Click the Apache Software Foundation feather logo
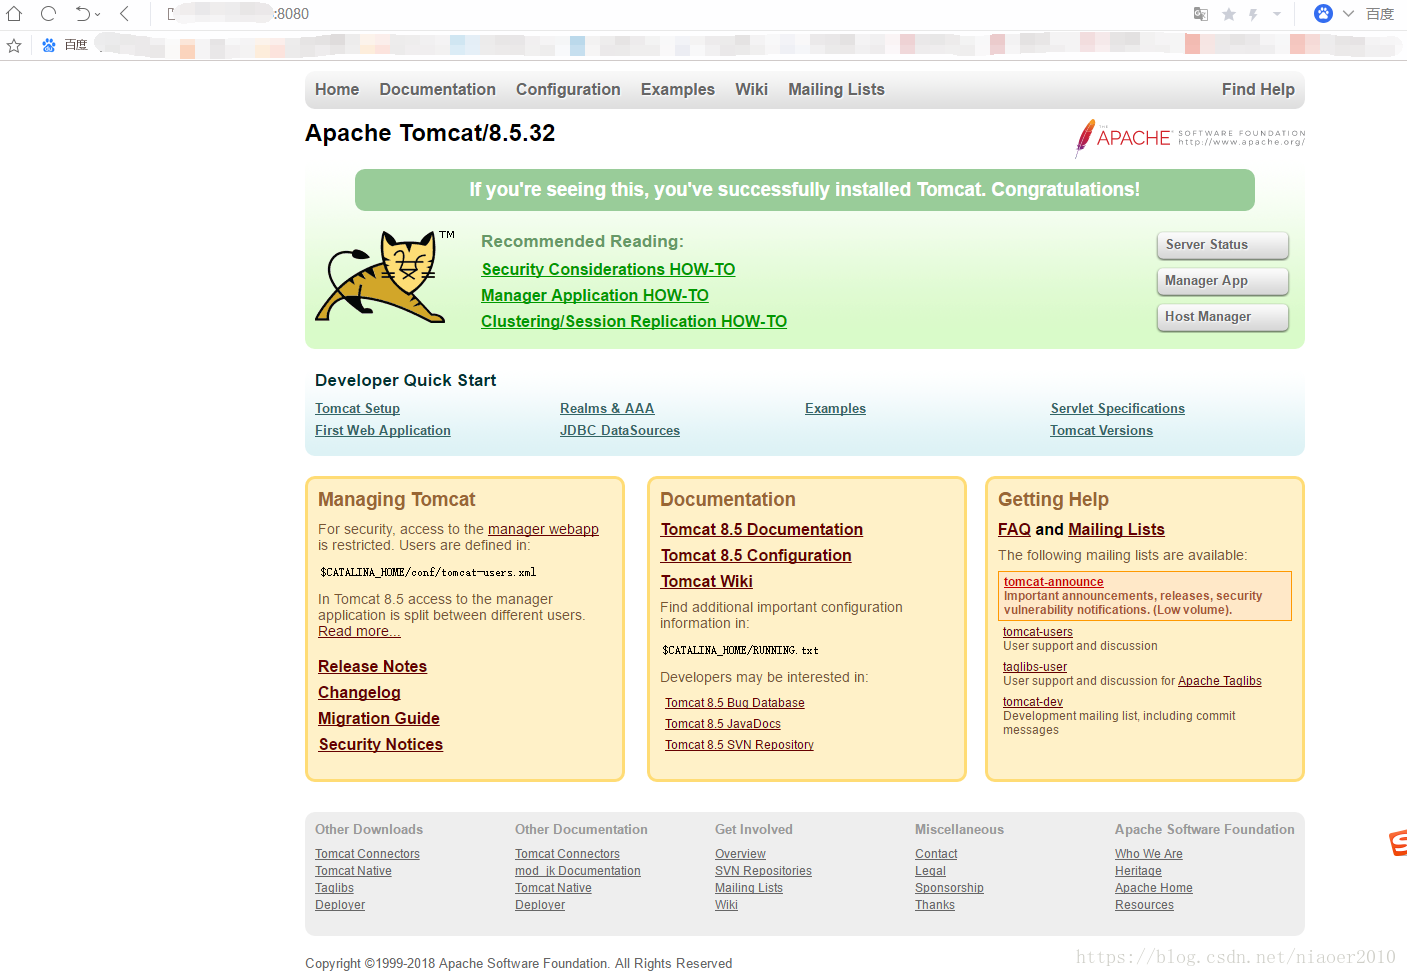The image size is (1407, 977). pyautogui.click(x=1190, y=138)
